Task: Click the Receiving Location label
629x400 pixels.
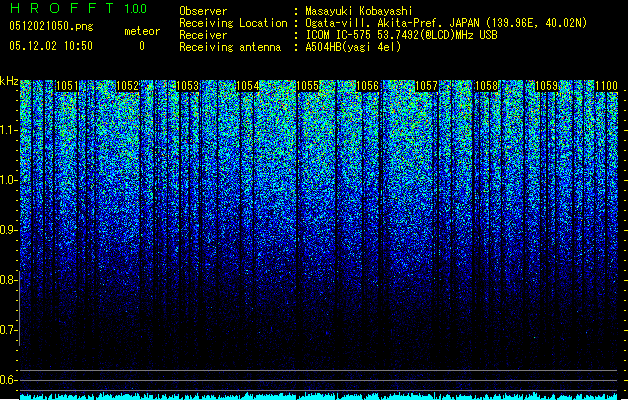Action: (233, 23)
